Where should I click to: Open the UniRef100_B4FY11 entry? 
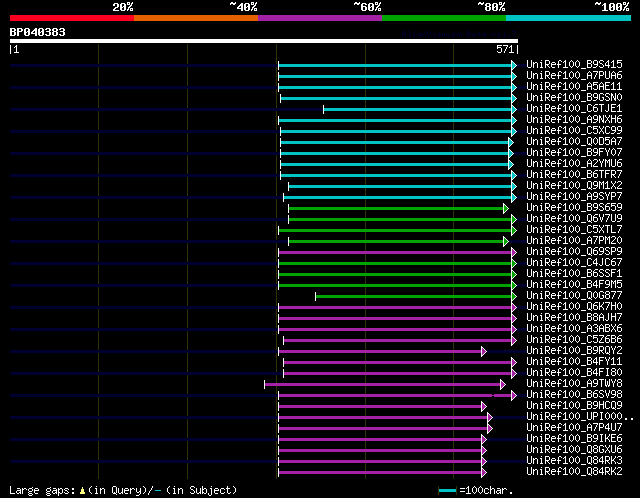pos(574,362)
